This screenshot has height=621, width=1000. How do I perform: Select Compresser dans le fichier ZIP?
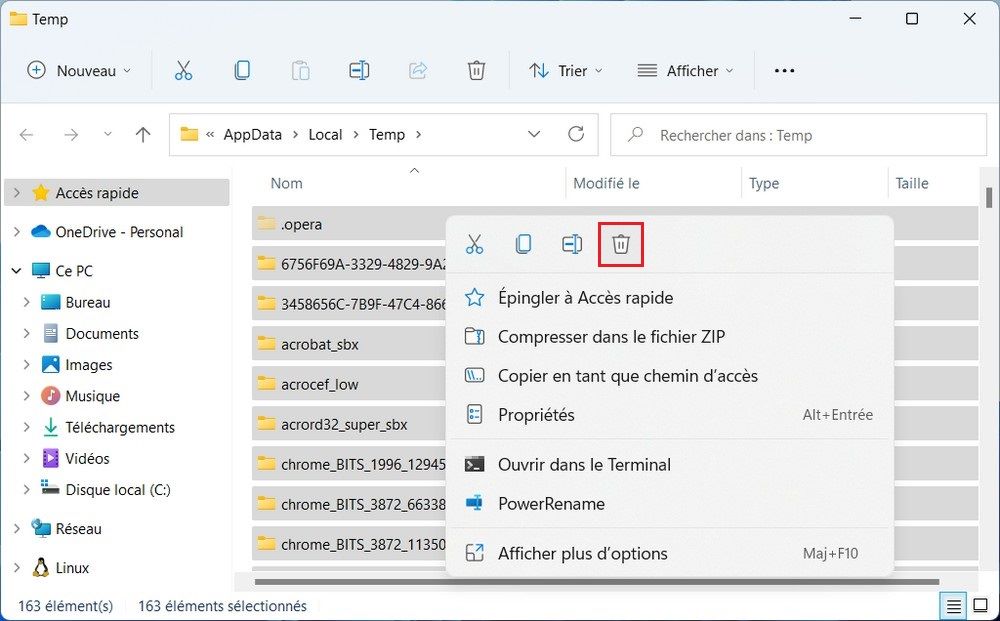point(611,337)
